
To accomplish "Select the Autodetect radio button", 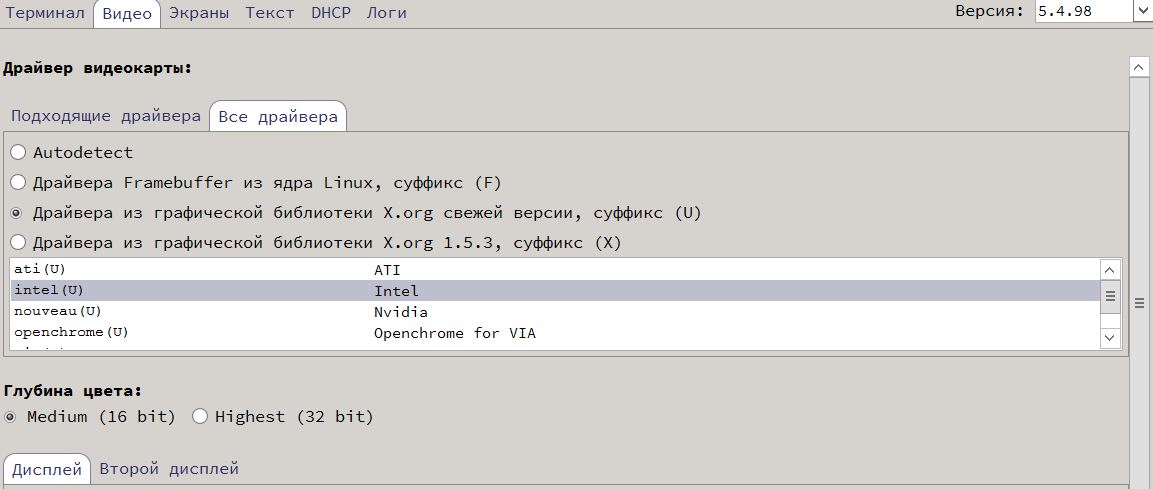I will pos(18,153).
